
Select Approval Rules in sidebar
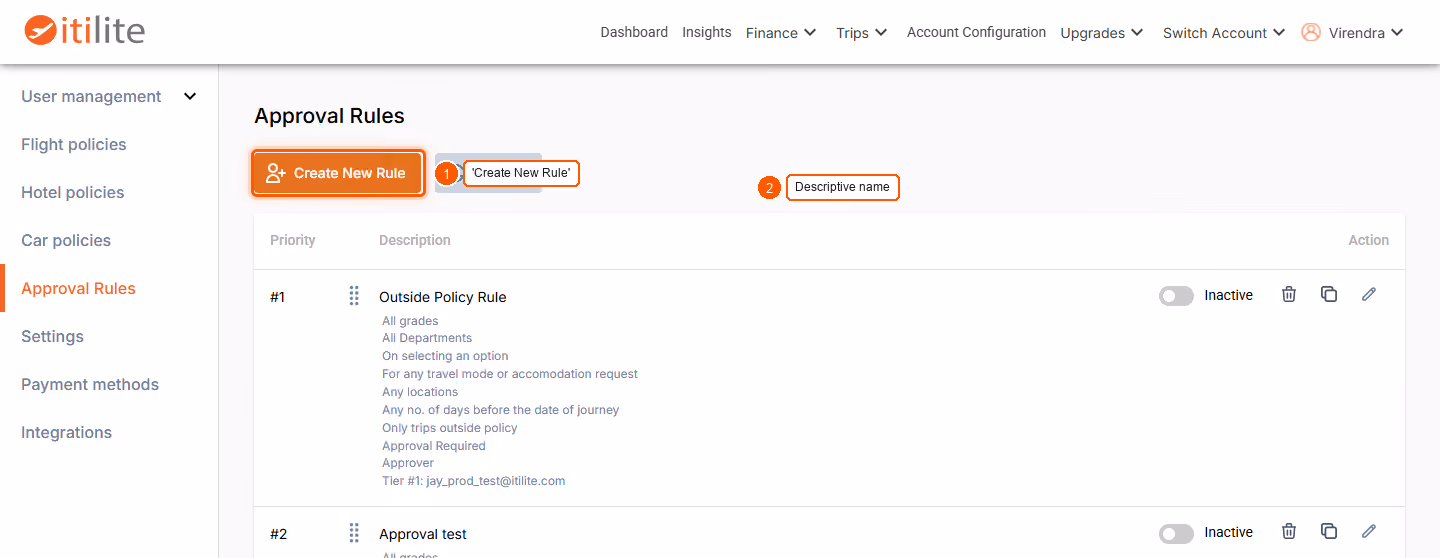pyautogui.click(x=78, y=288)
